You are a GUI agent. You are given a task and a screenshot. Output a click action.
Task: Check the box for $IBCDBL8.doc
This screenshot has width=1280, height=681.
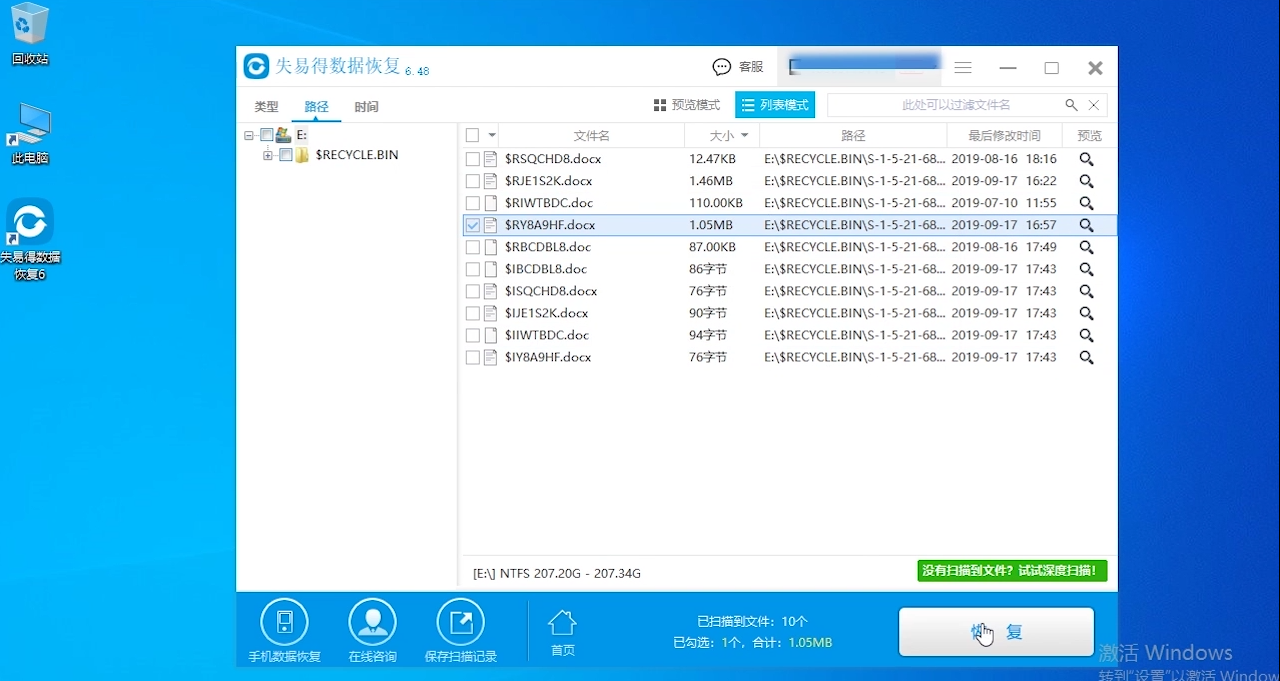pos(472,269)
